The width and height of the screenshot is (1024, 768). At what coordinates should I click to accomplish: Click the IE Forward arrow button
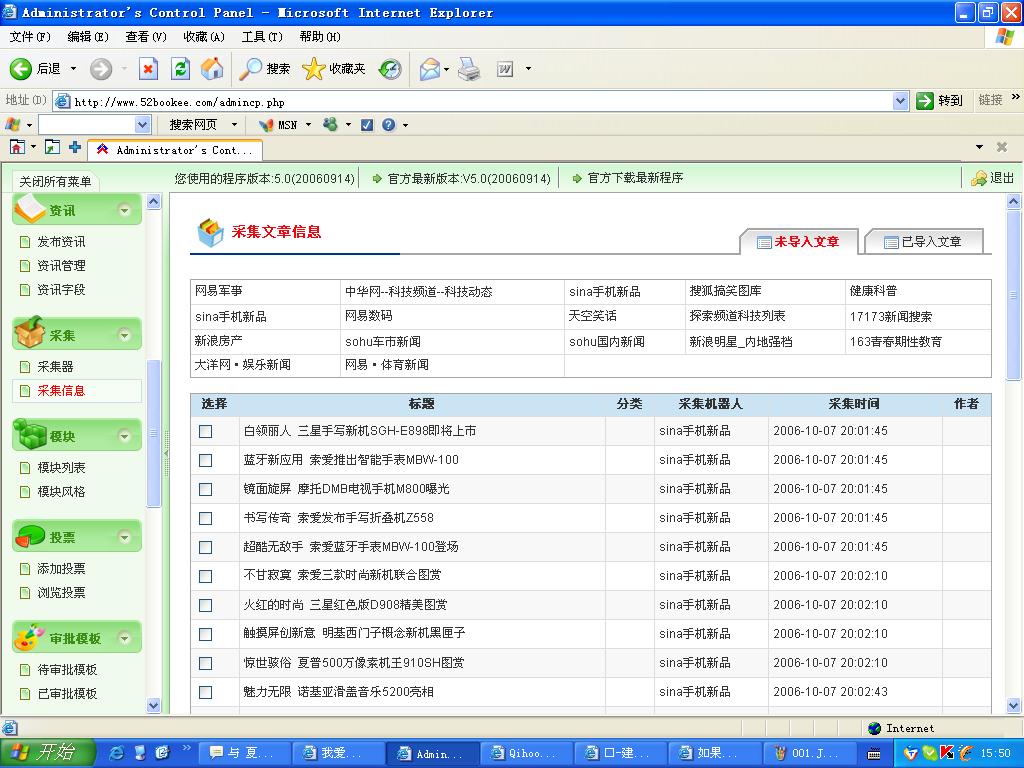[101, 69]
